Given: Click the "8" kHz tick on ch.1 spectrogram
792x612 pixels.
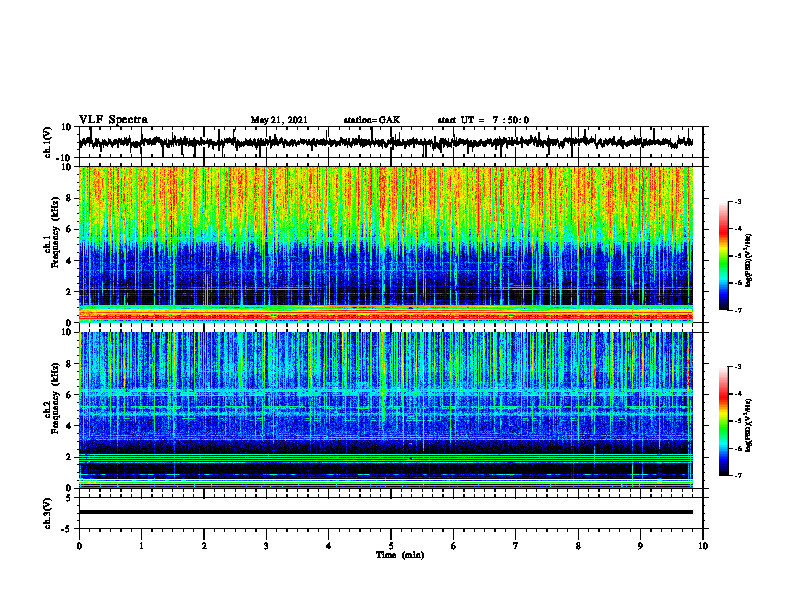Looking at the screenshot, I should point(69,198).
